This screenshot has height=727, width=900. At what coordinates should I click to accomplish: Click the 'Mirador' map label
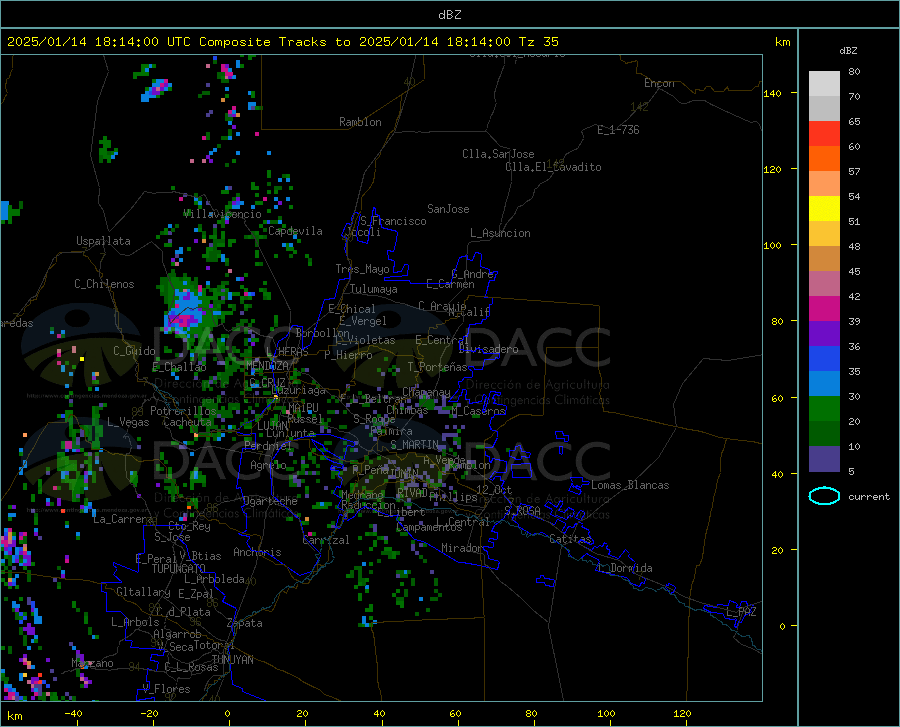pyautogui.click(x=461, y=548)
